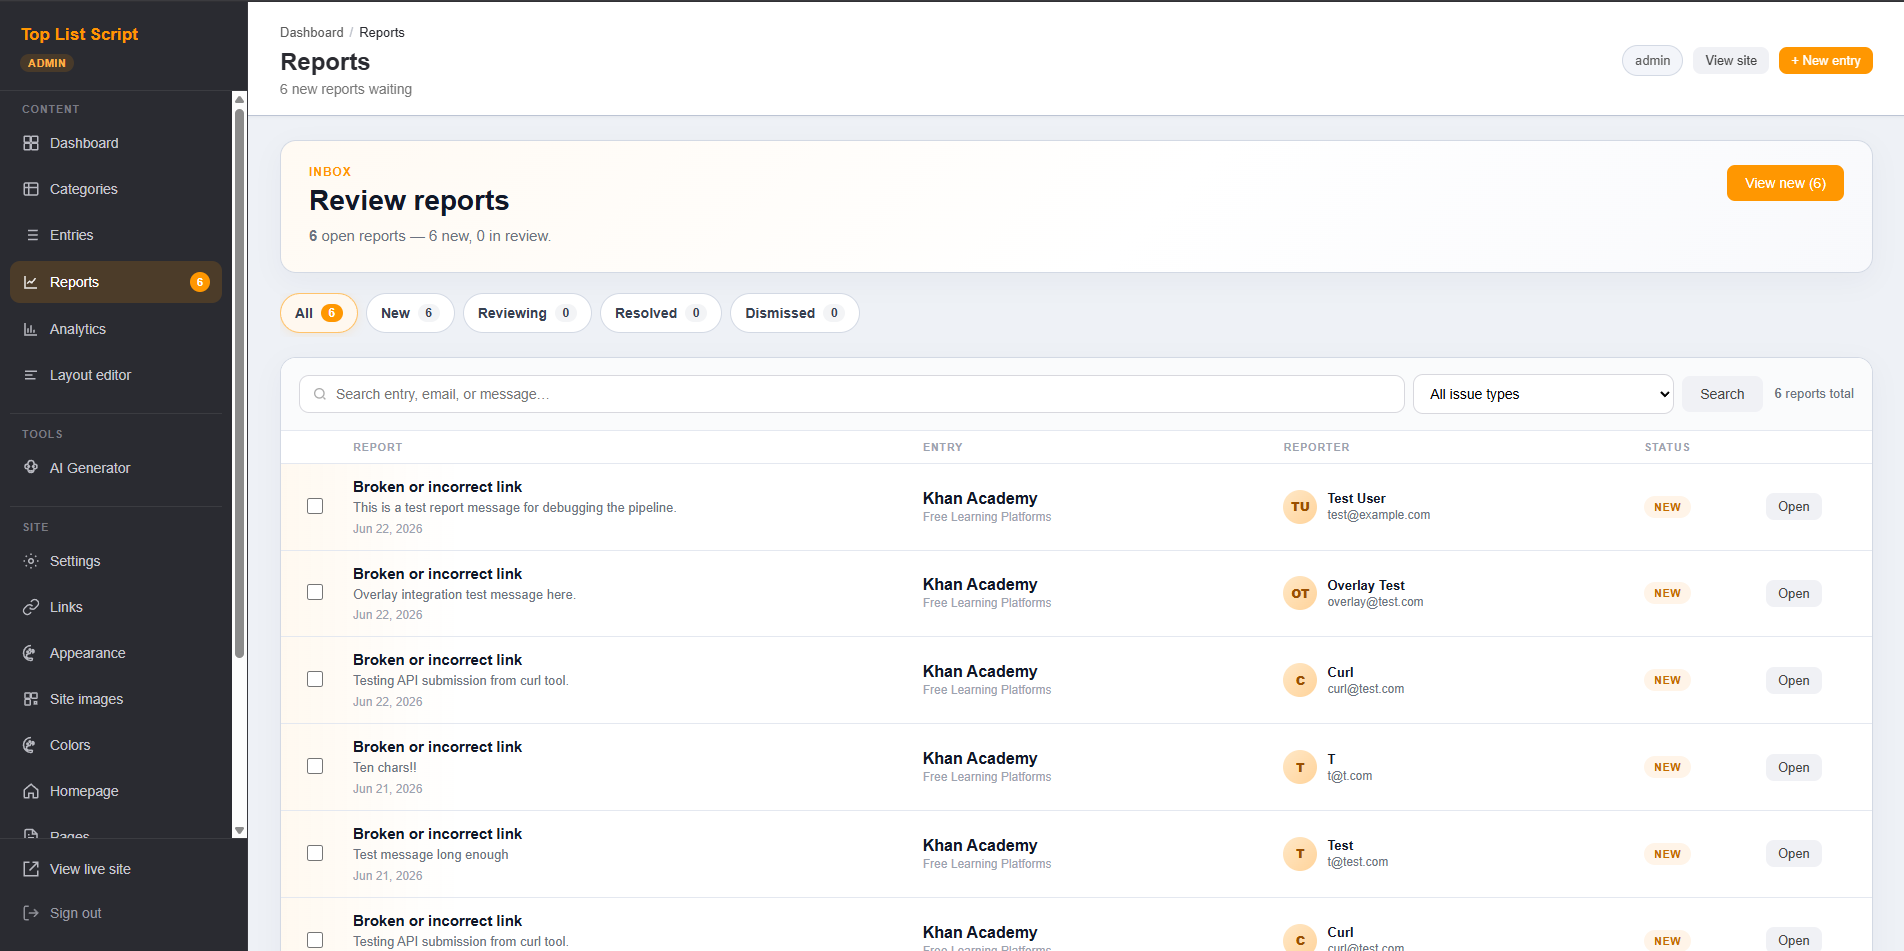The width and height of the screenshot is (1904, 951).
Task: Tick the checkbox for Test User's report
Action: click(x=315, y=506)
